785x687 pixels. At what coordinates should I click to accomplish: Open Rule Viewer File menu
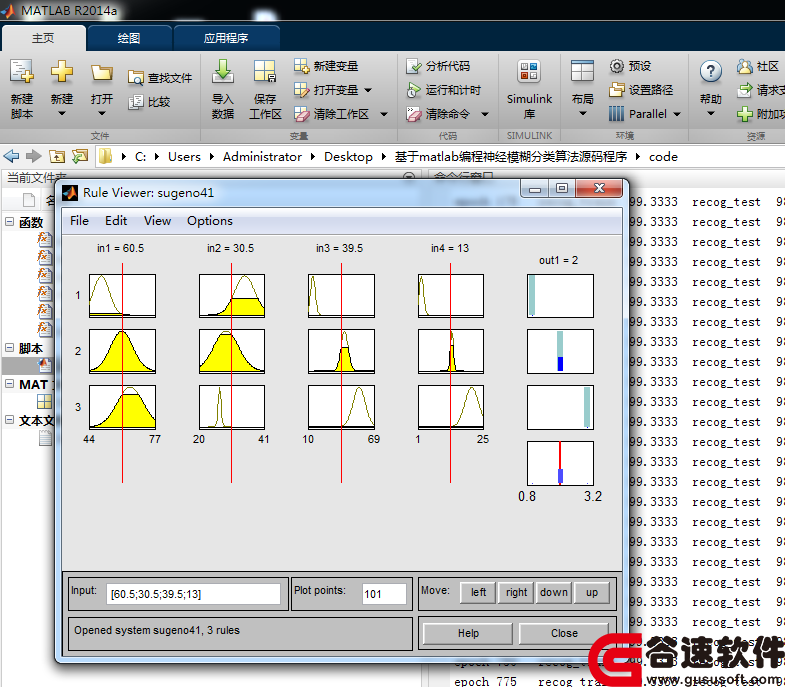tap(79, 221)
